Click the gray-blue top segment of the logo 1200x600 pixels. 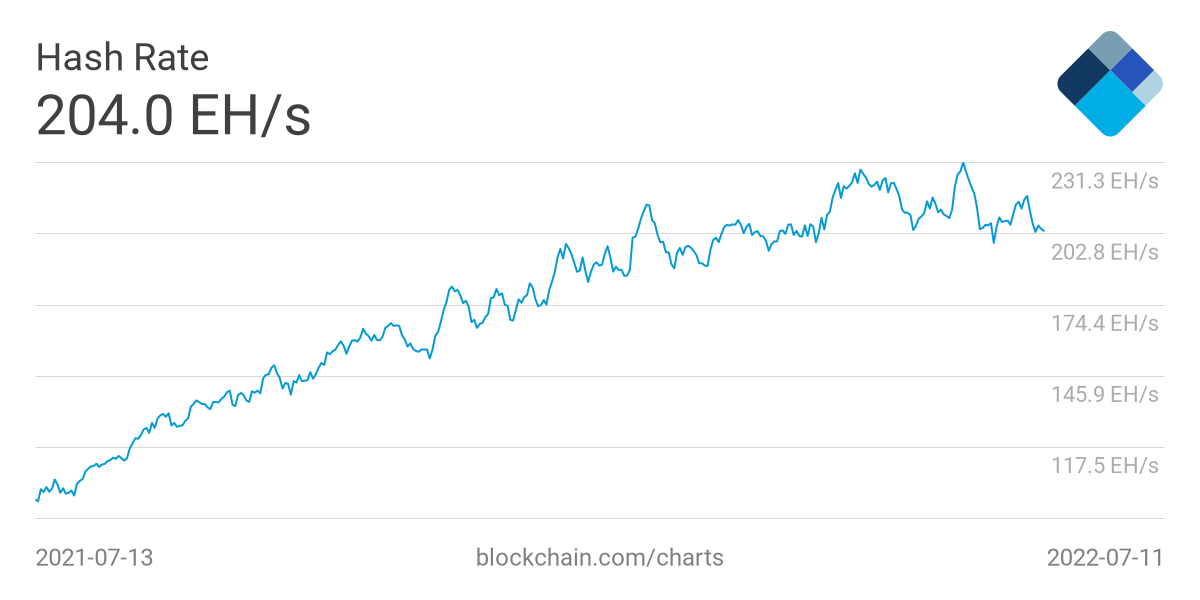1108,48
